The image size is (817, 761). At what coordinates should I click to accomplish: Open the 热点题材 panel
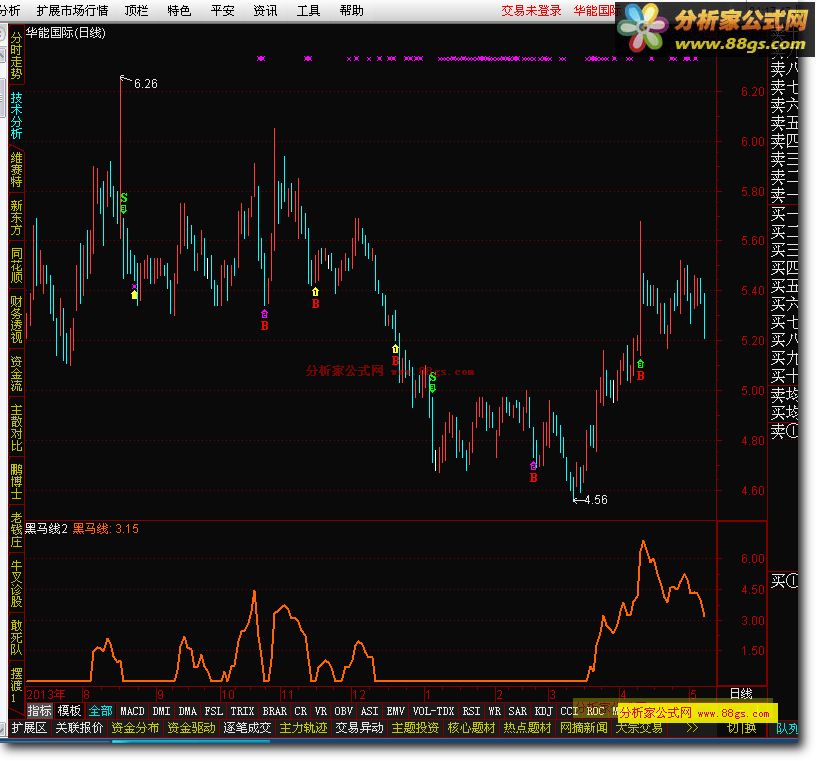527,728
